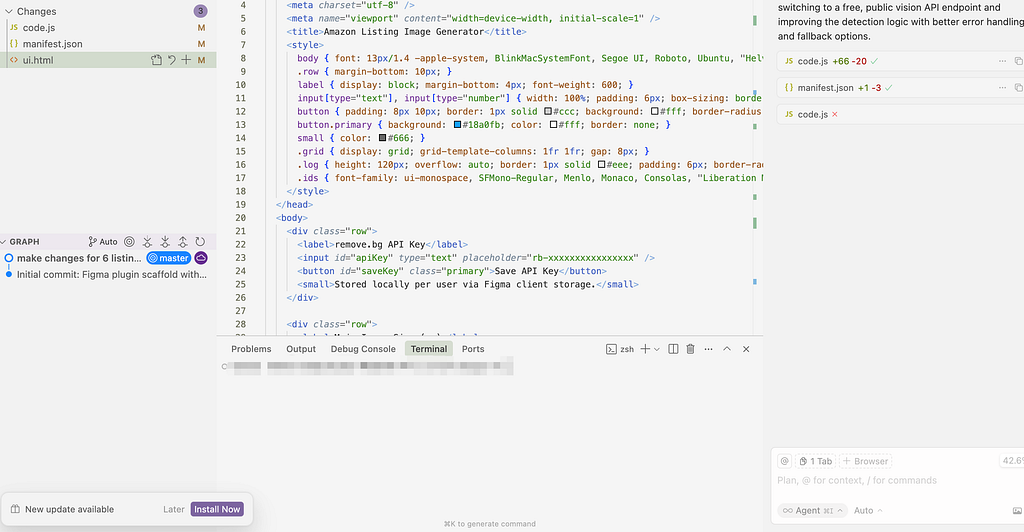Click the editor overview ruler scrollbar
This screenshot has height=532, width=1024.
[x=755, y=166]
